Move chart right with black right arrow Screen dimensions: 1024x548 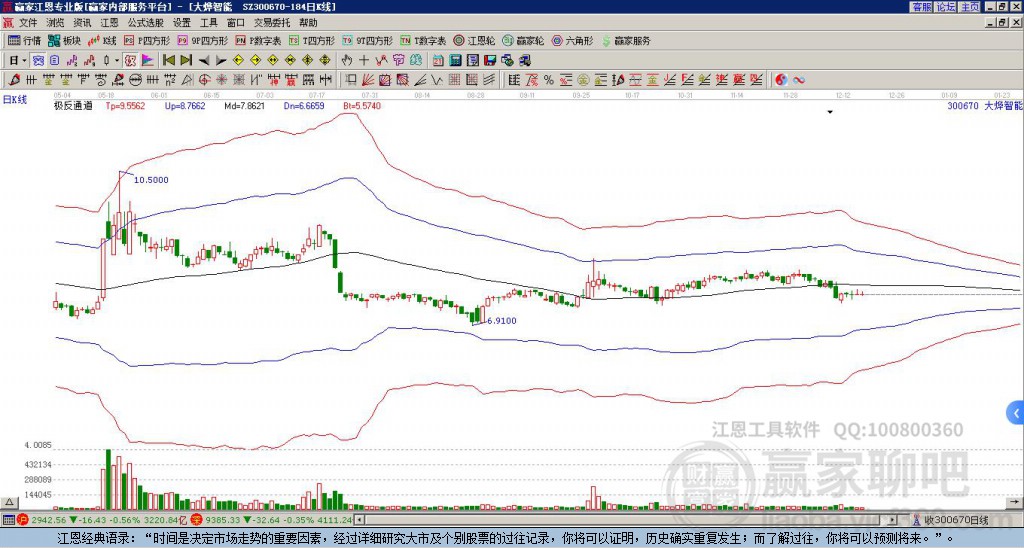(221, 61)
